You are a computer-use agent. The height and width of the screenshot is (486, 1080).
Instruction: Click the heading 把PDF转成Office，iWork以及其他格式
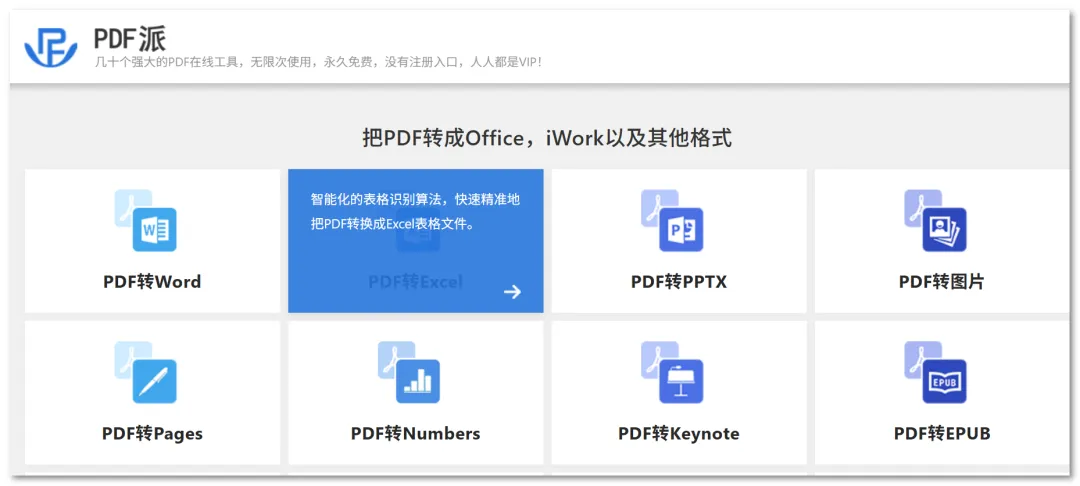point(547,138)
